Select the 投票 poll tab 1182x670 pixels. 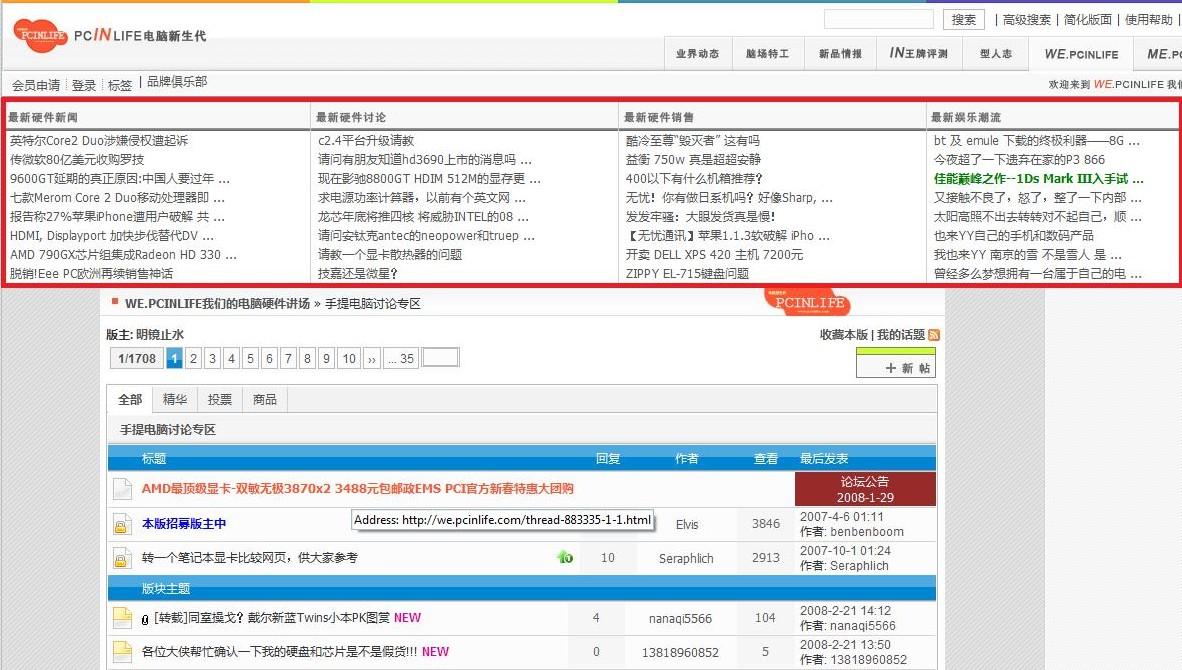click(x=220, y=399)
